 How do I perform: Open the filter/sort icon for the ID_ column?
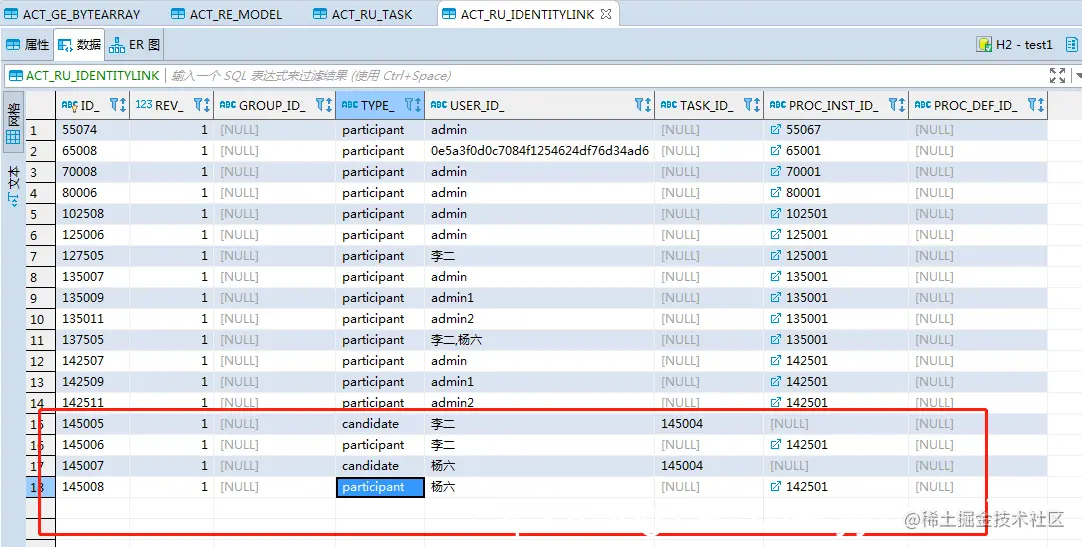click(x=118, y=105)
